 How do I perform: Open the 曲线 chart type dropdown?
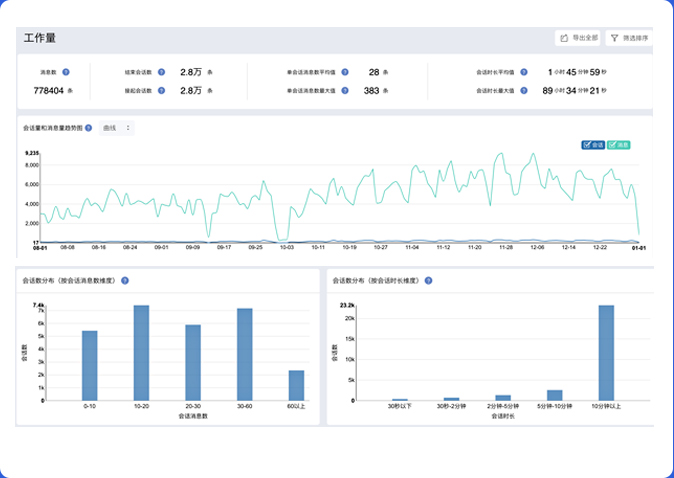coord(117,128)
